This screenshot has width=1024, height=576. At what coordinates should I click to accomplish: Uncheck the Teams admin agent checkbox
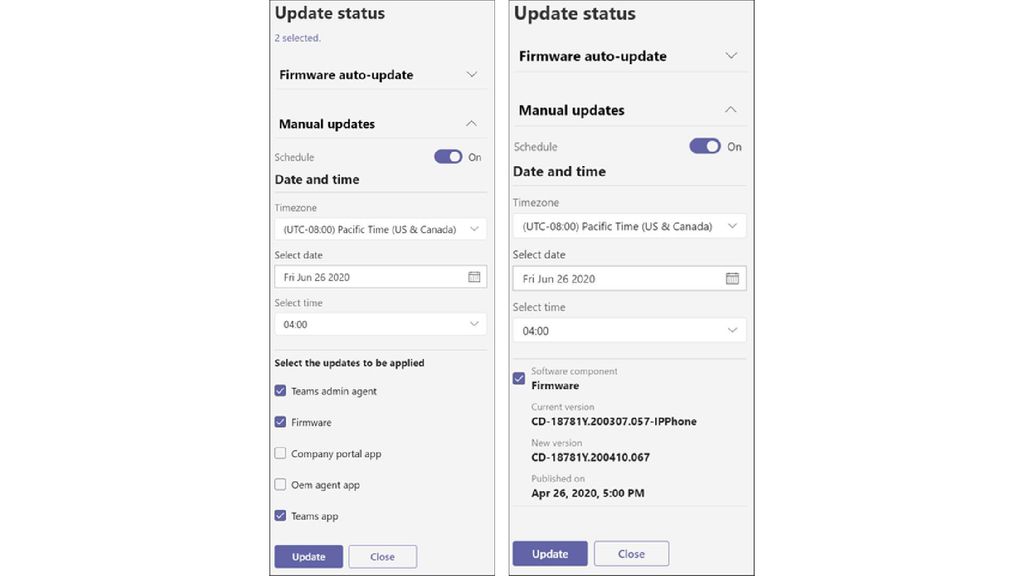coord(280,390)
